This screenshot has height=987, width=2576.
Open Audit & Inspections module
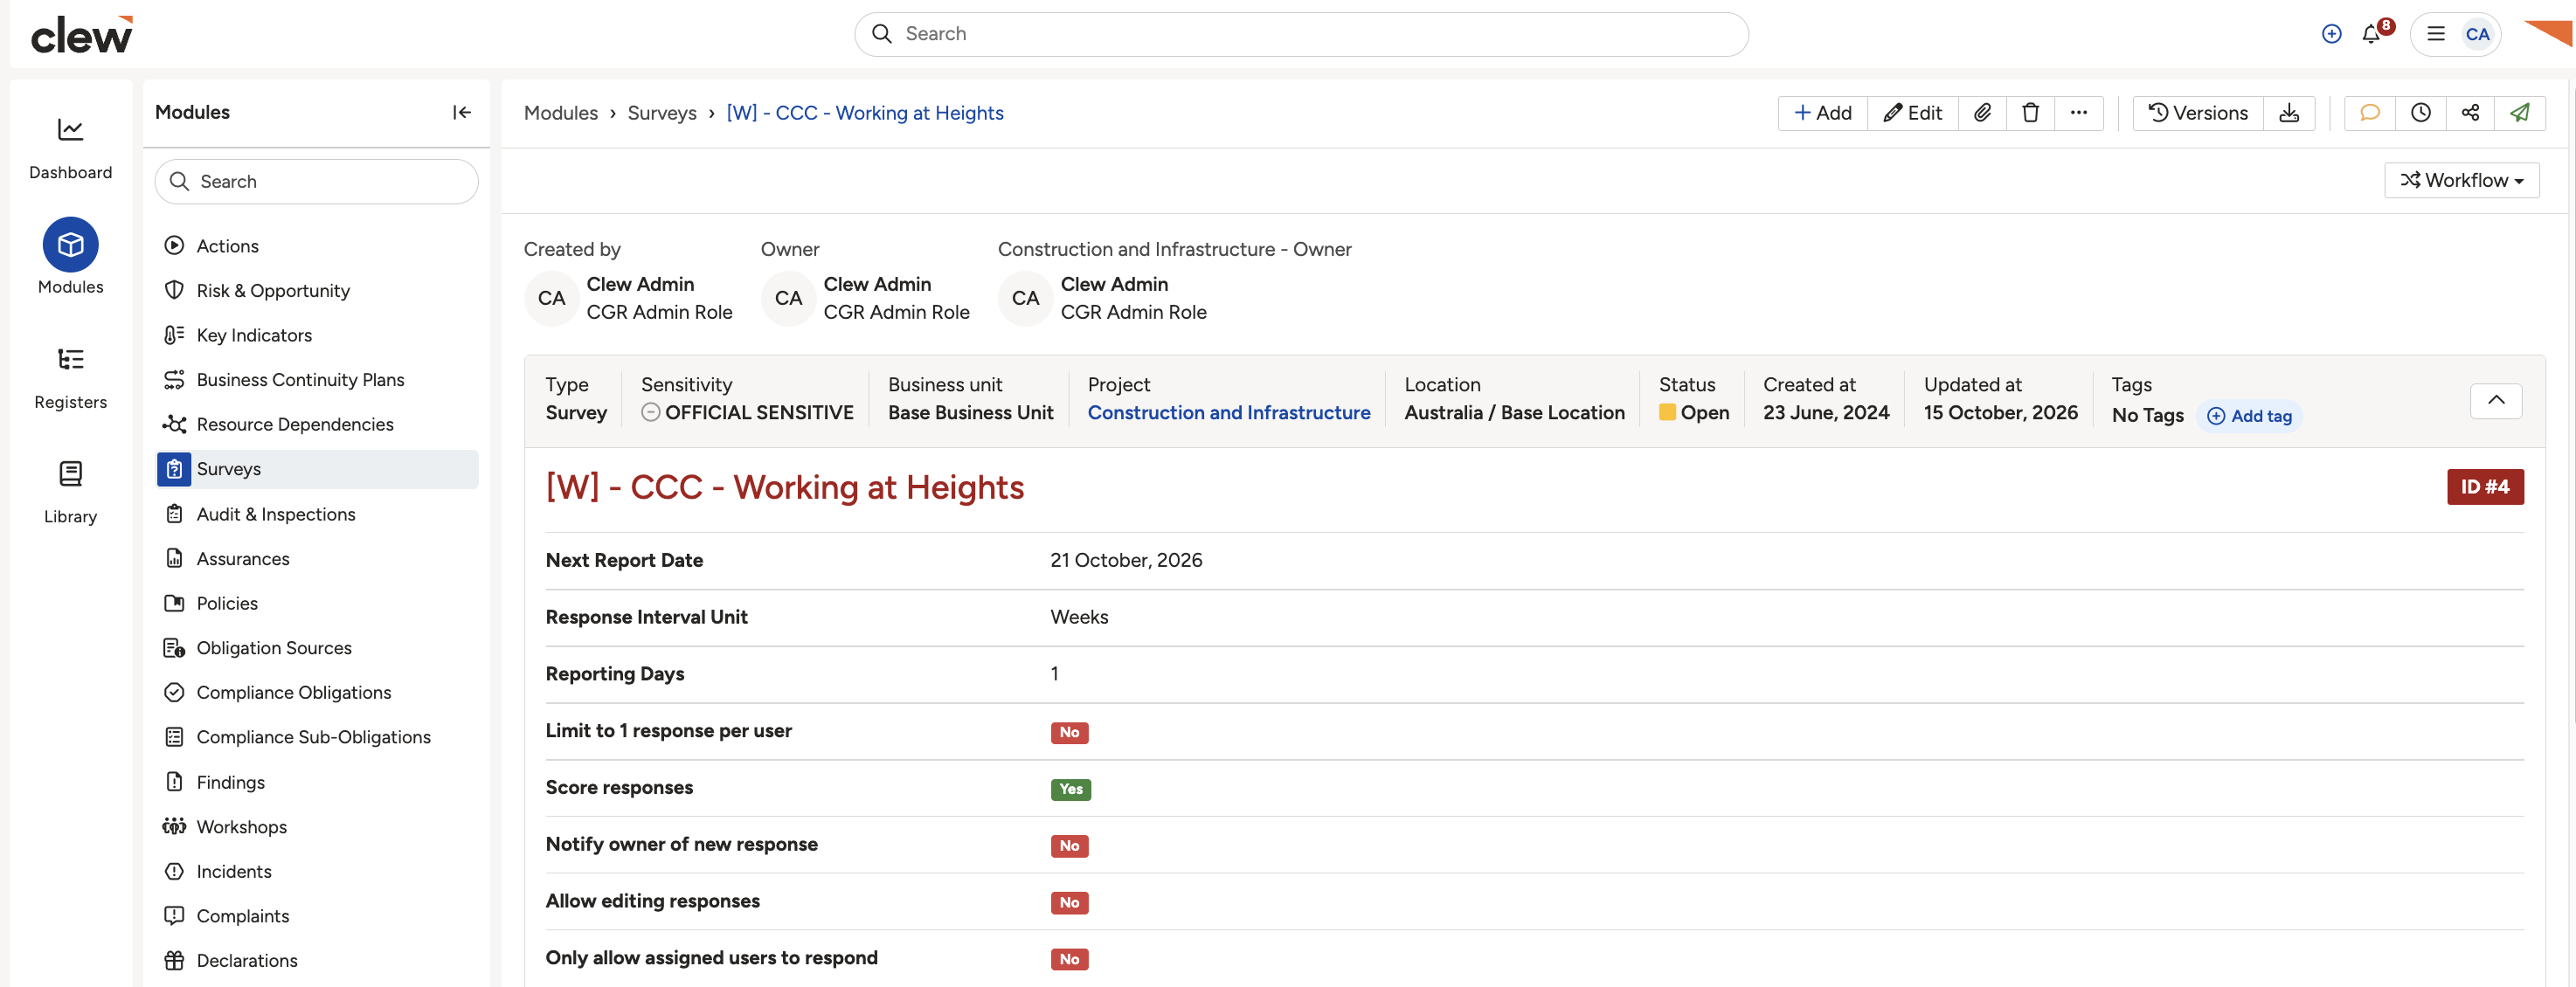click(317, 514)
